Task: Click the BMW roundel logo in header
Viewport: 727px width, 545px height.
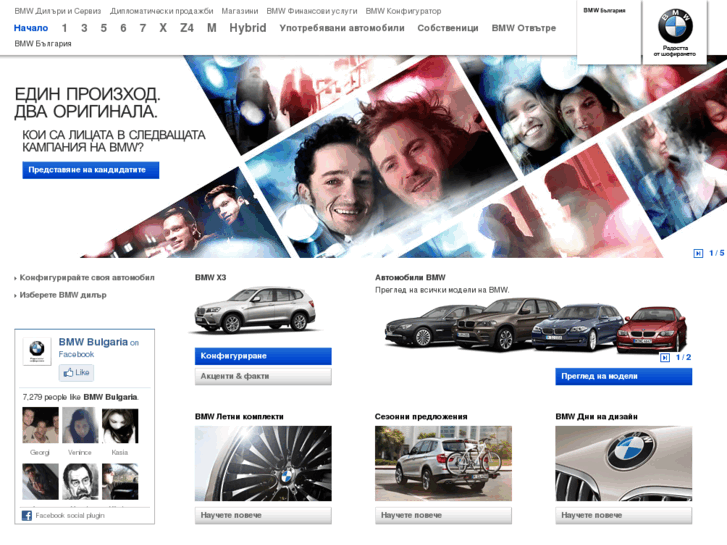Action: coord(675,26)
